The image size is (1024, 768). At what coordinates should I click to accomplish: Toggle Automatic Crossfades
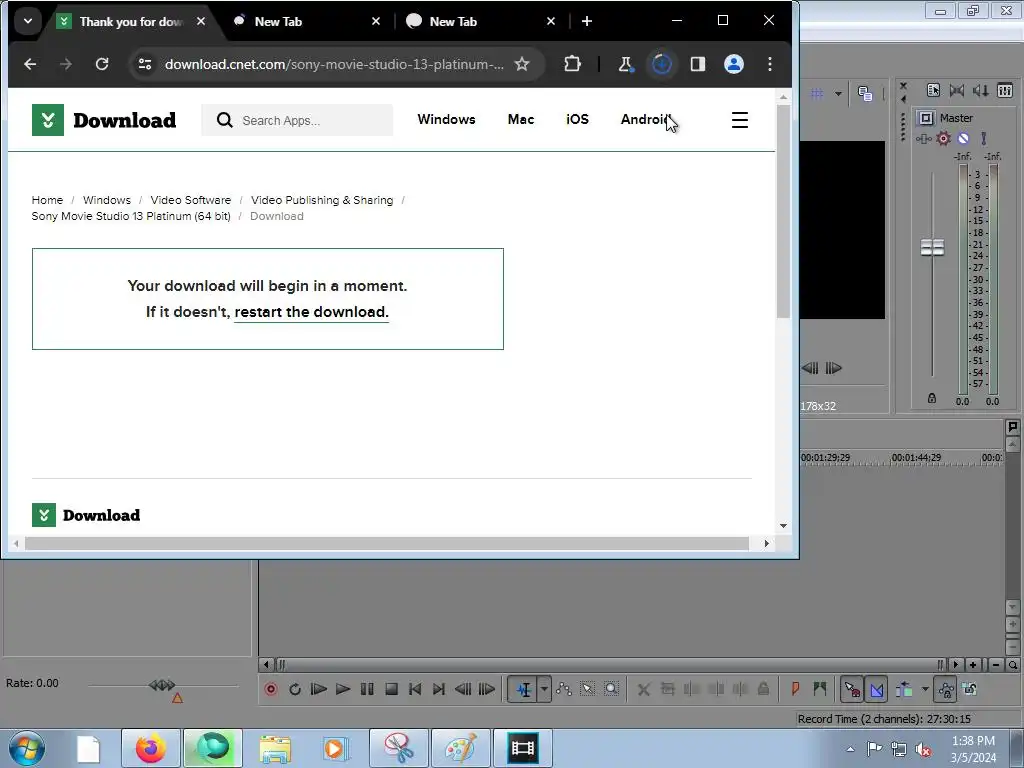[x=876, y=689]
